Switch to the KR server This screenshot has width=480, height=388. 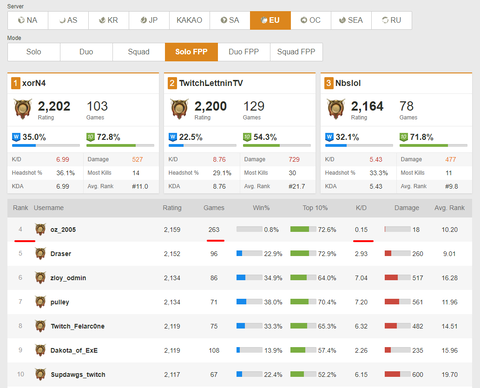109,20
